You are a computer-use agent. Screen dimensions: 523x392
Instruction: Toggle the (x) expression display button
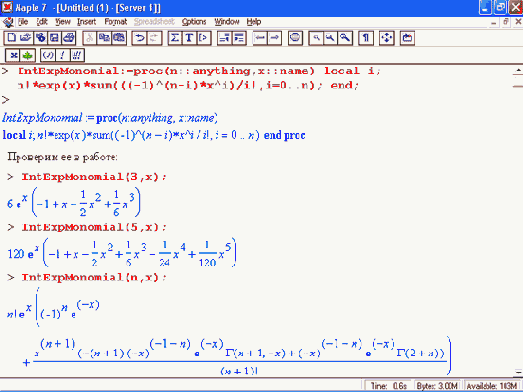[48, 55]
